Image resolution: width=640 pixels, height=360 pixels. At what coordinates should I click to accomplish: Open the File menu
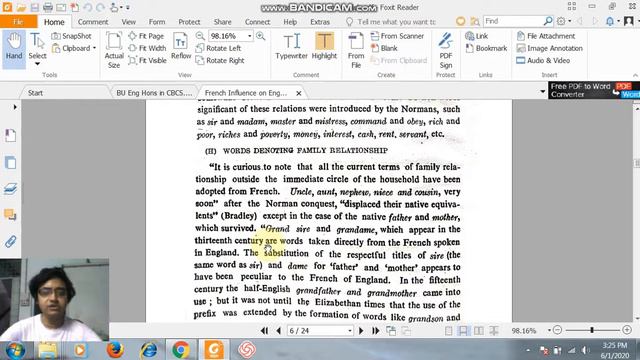pos(18,22)
